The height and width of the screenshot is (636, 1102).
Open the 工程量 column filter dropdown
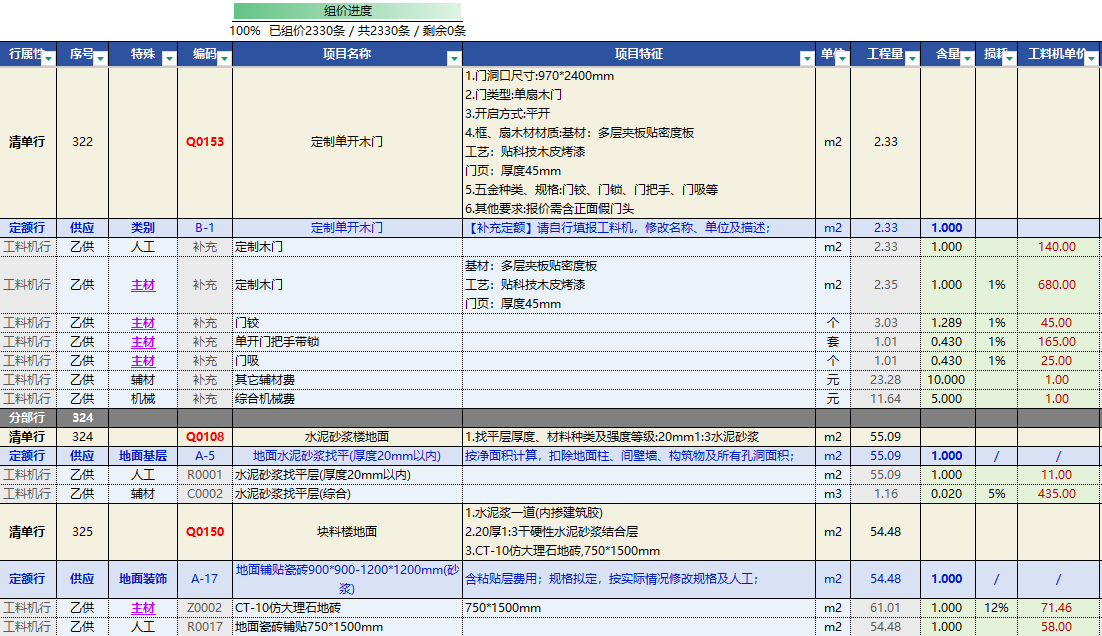point(912,59)
